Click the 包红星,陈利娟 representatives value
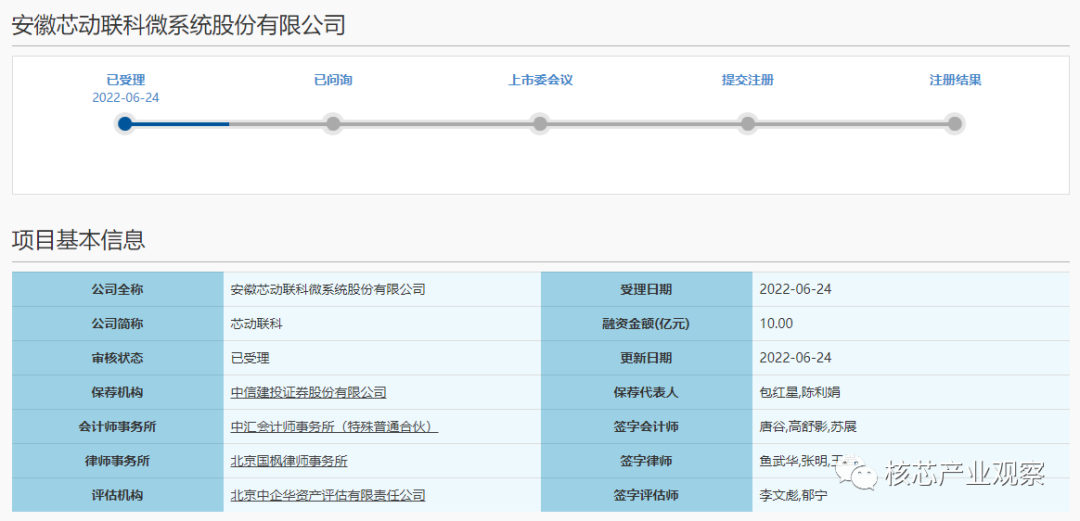This screenshot has width=1080, height=521. coord(800,393)
